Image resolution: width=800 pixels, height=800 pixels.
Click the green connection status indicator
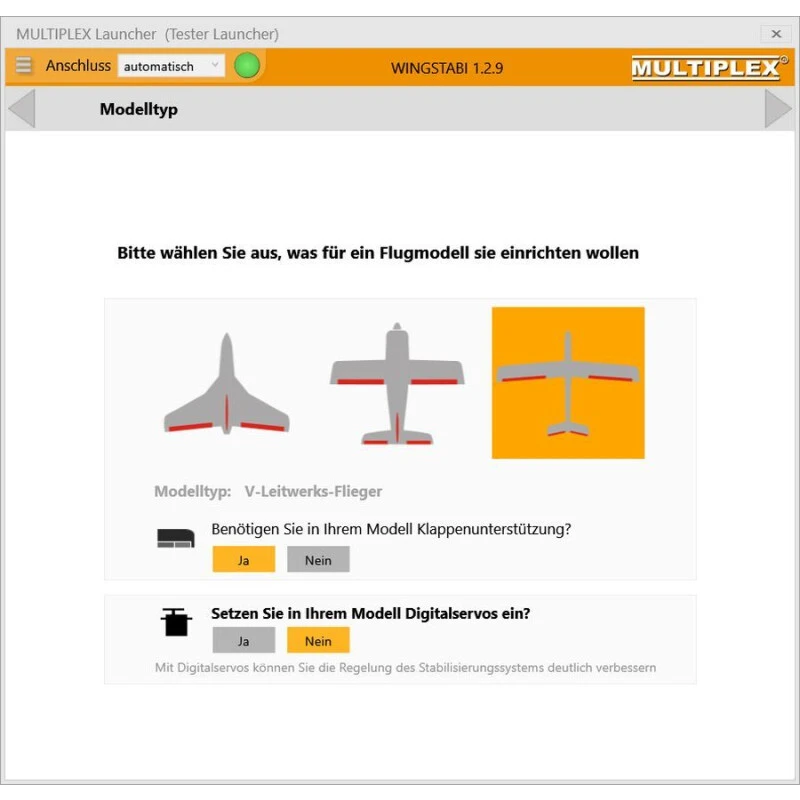(x=247, y=66)
